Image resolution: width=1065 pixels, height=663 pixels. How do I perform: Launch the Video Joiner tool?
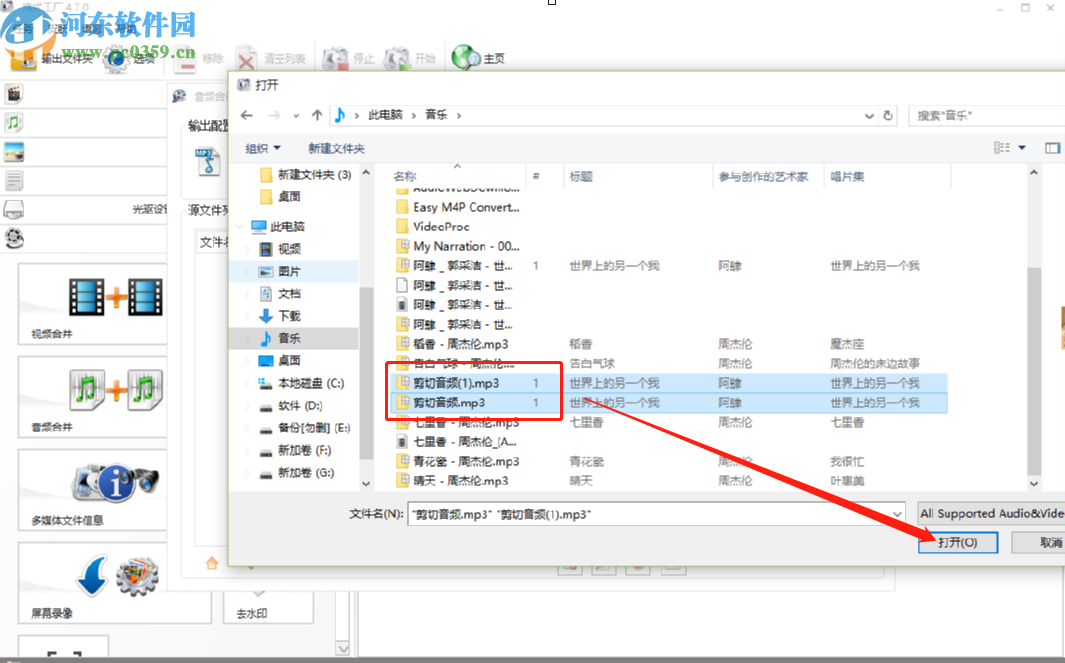pyautogui.click(x=92, y=304)
